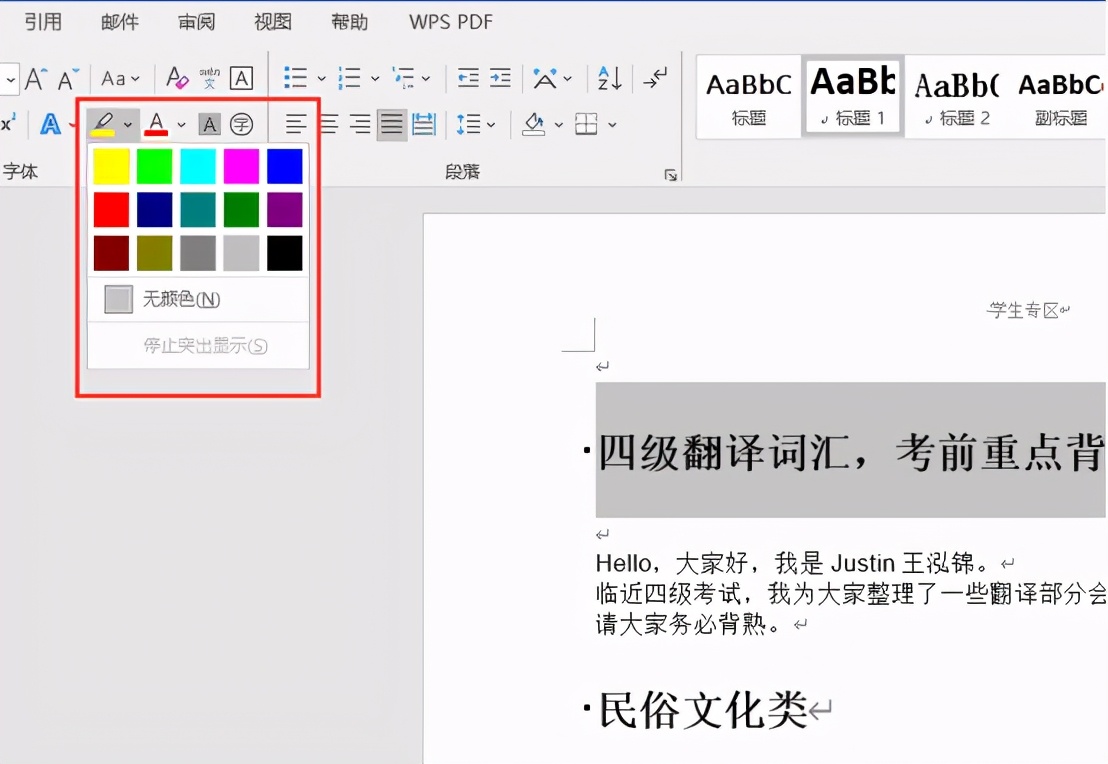The height and width of the screenshot is (764, 1108).
Task: Toggle the Character Shading highlight
Action: click(x=211, y=123)
